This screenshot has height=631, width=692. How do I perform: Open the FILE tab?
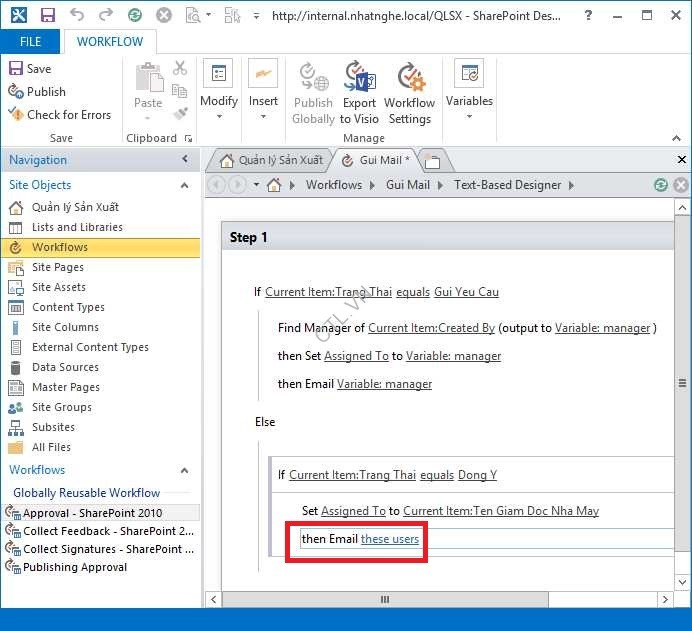30,42
